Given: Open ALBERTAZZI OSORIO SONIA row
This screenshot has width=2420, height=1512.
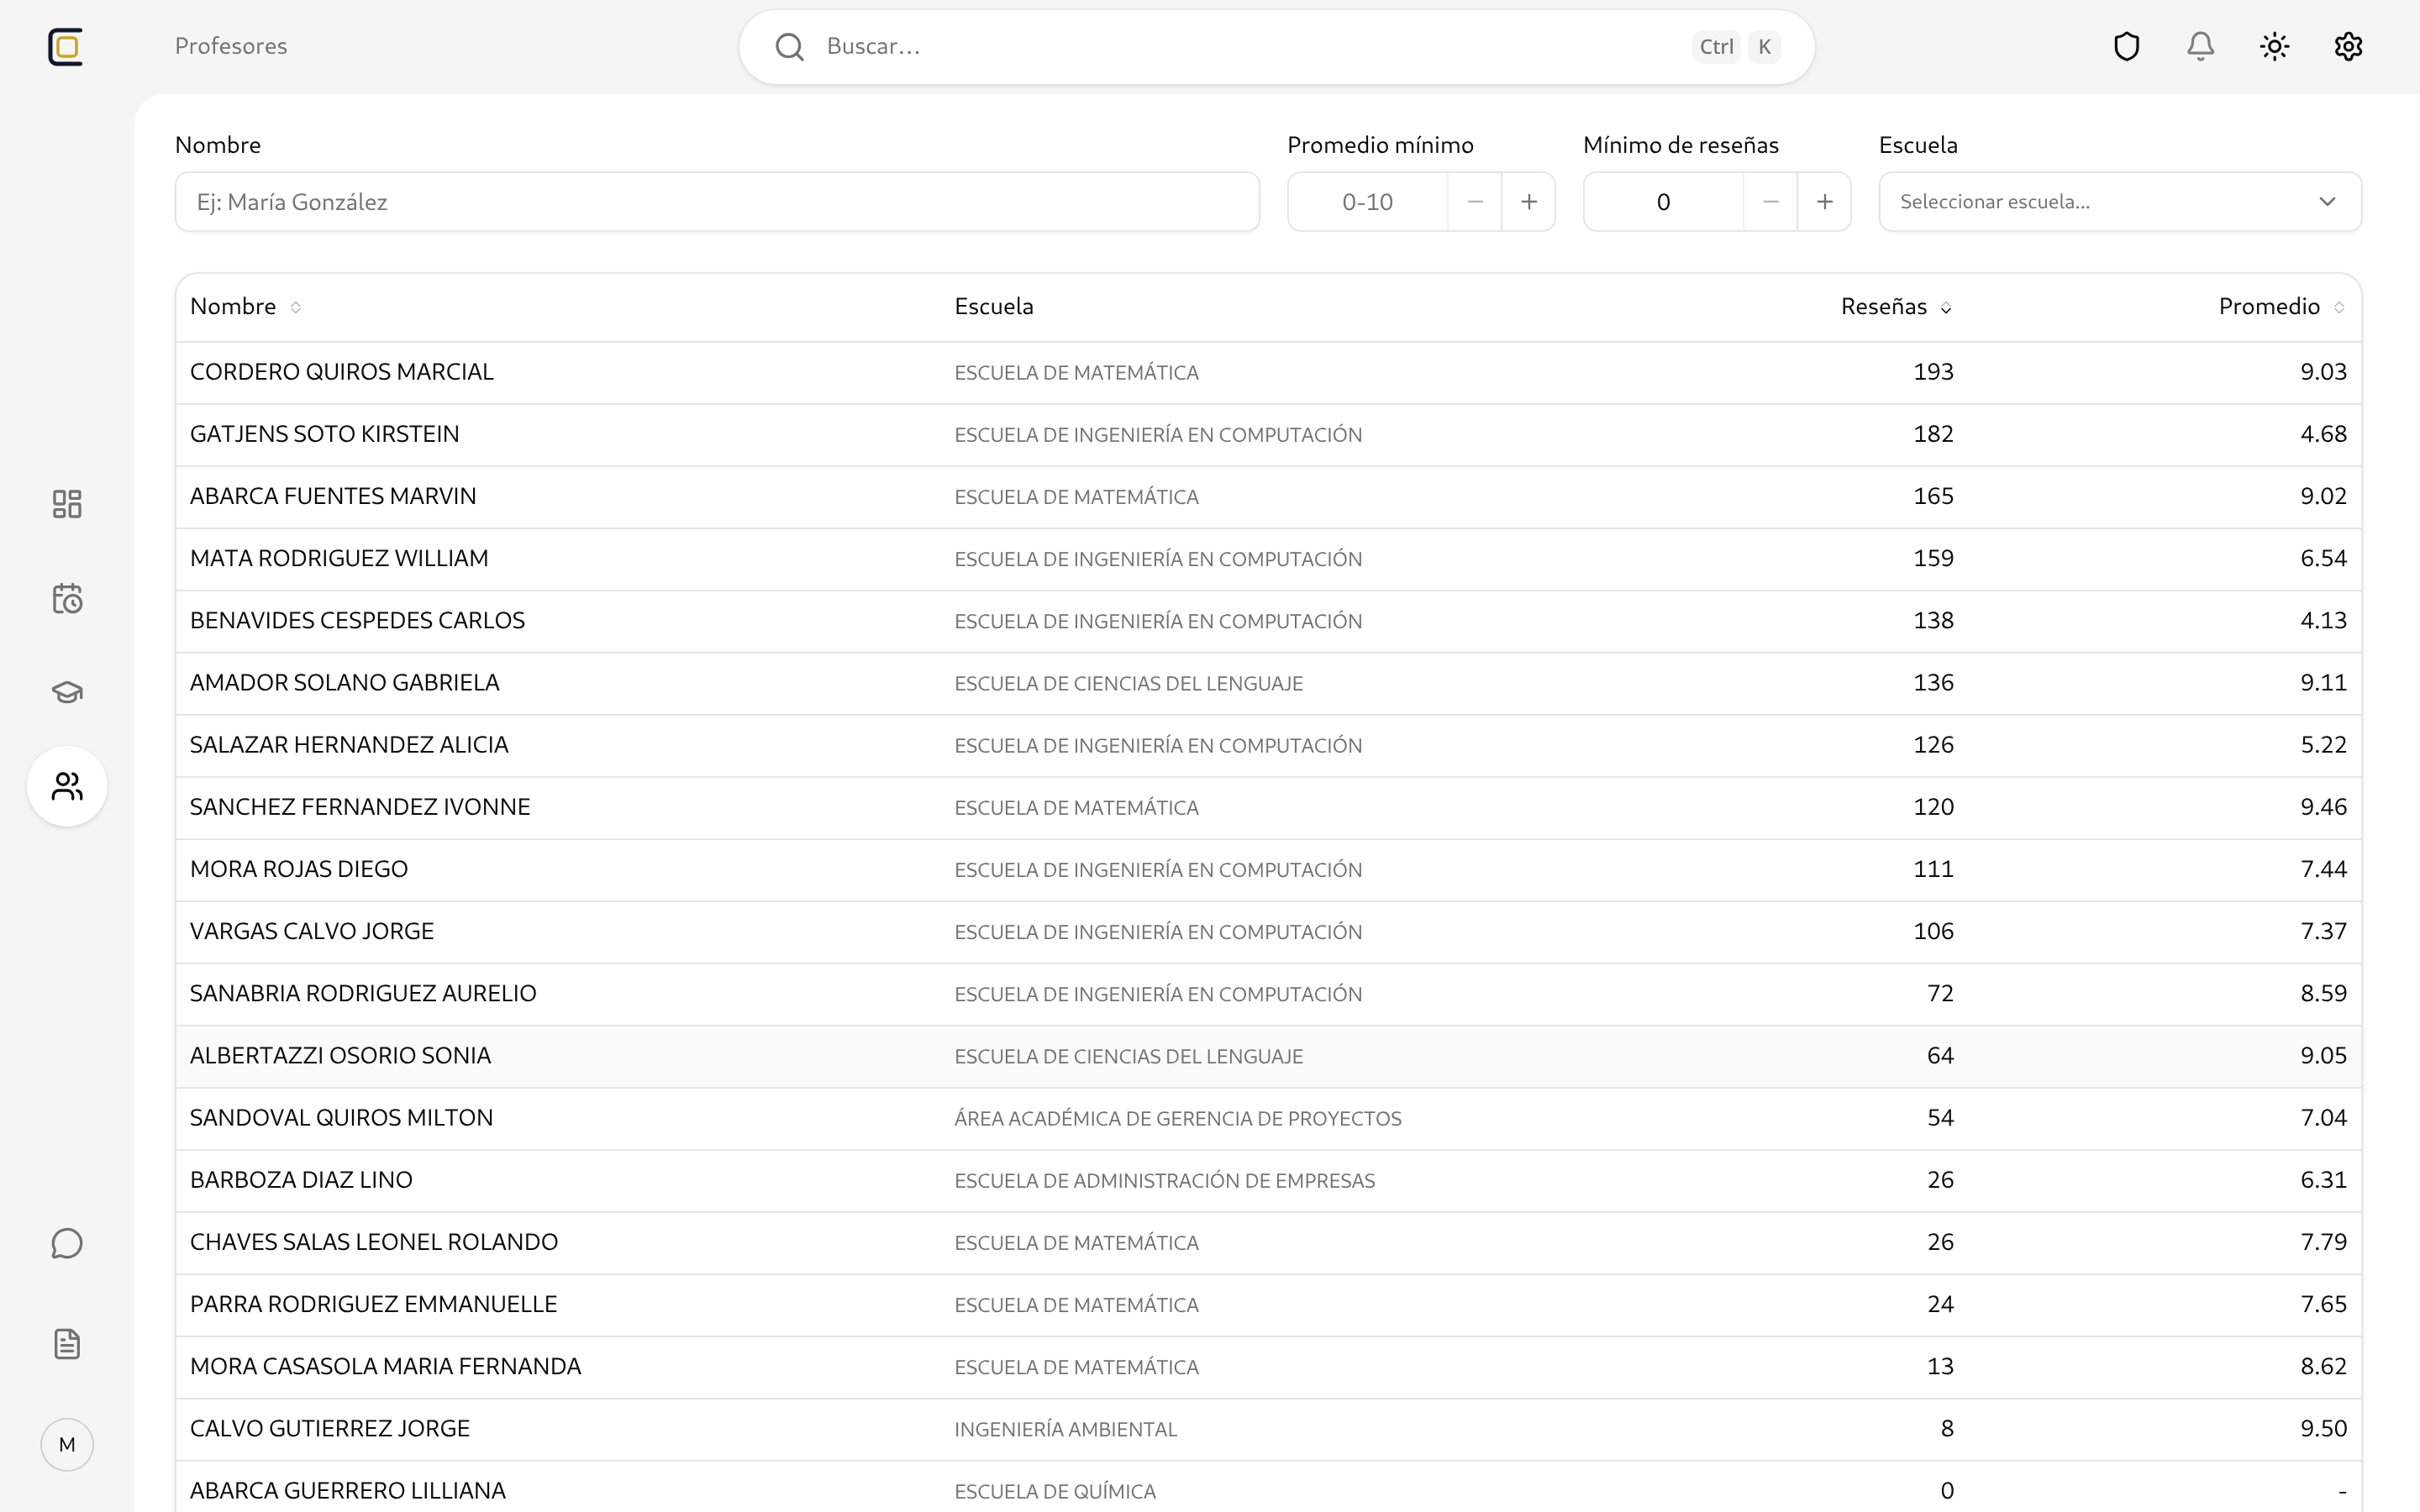Looking at the screenshot, I should [x=1268, y=1056].
